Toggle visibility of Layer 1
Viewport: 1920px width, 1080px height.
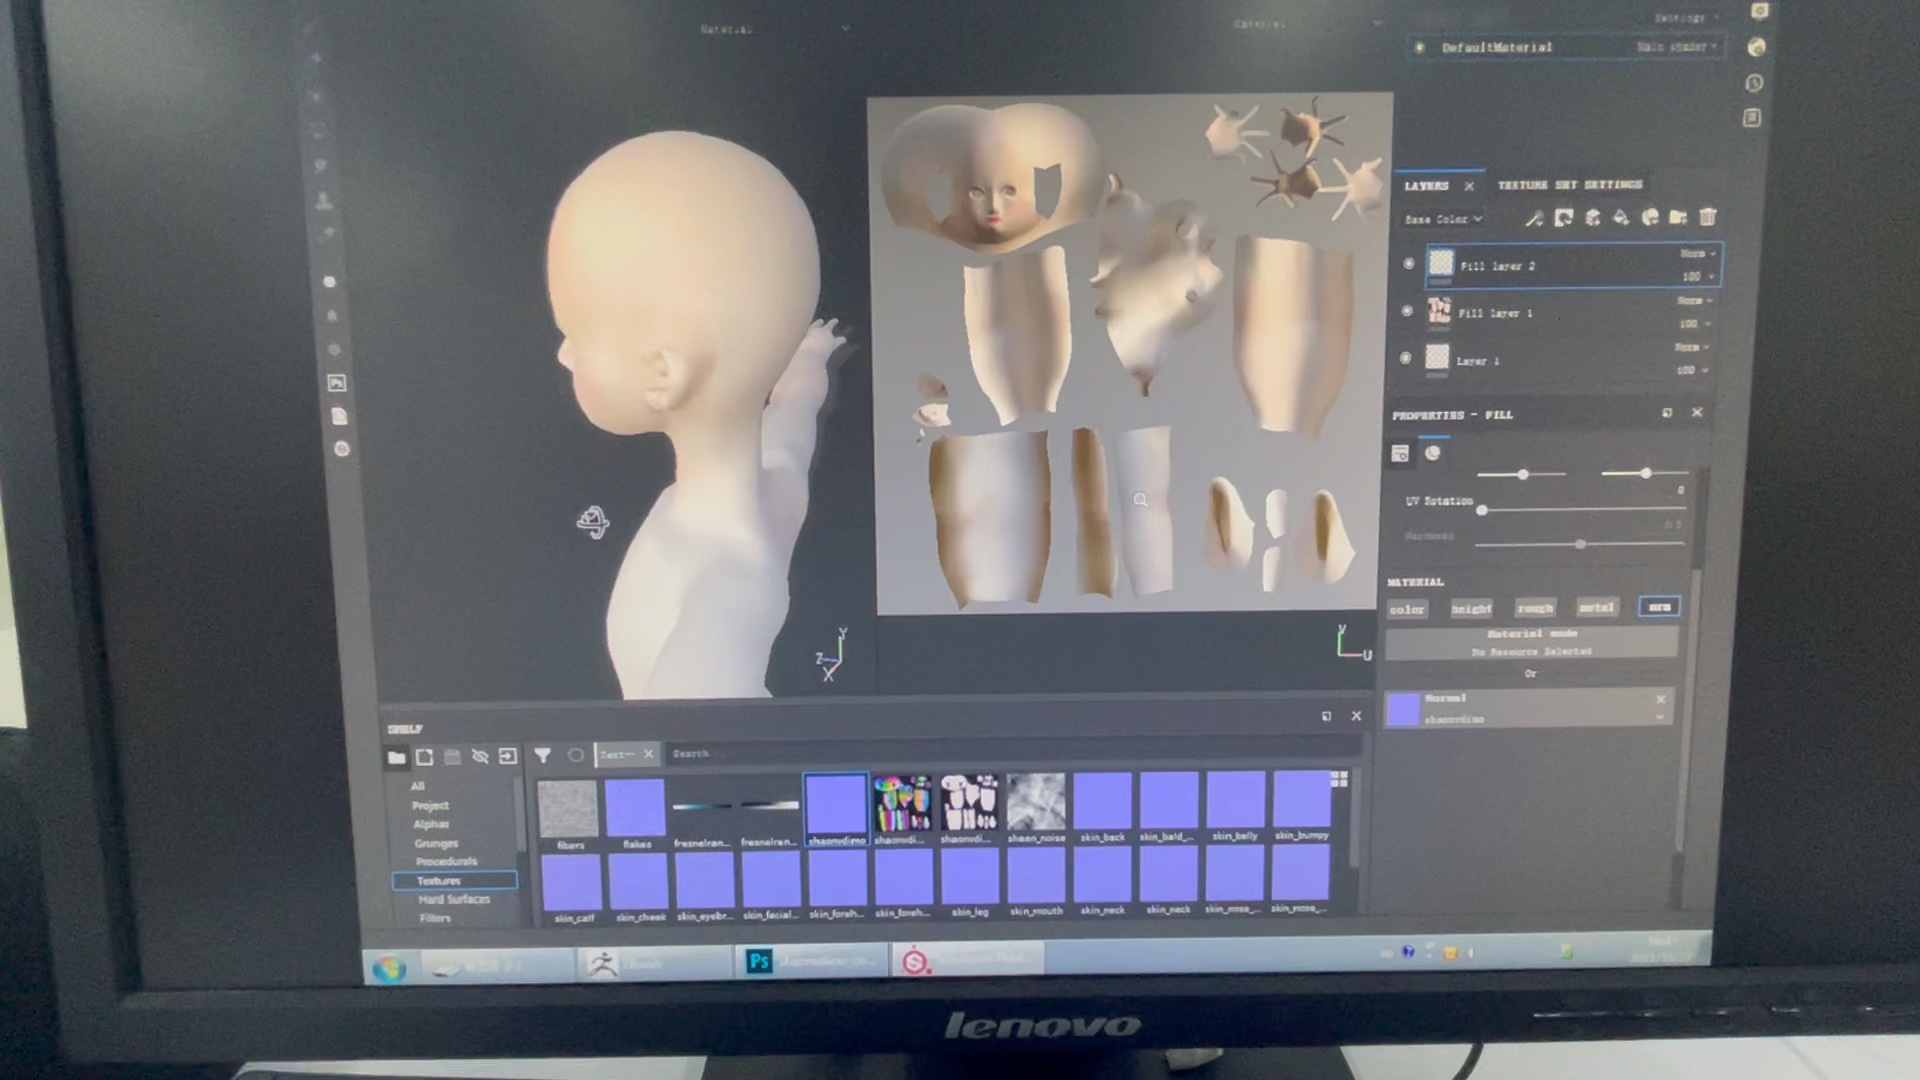(1405, 358)
